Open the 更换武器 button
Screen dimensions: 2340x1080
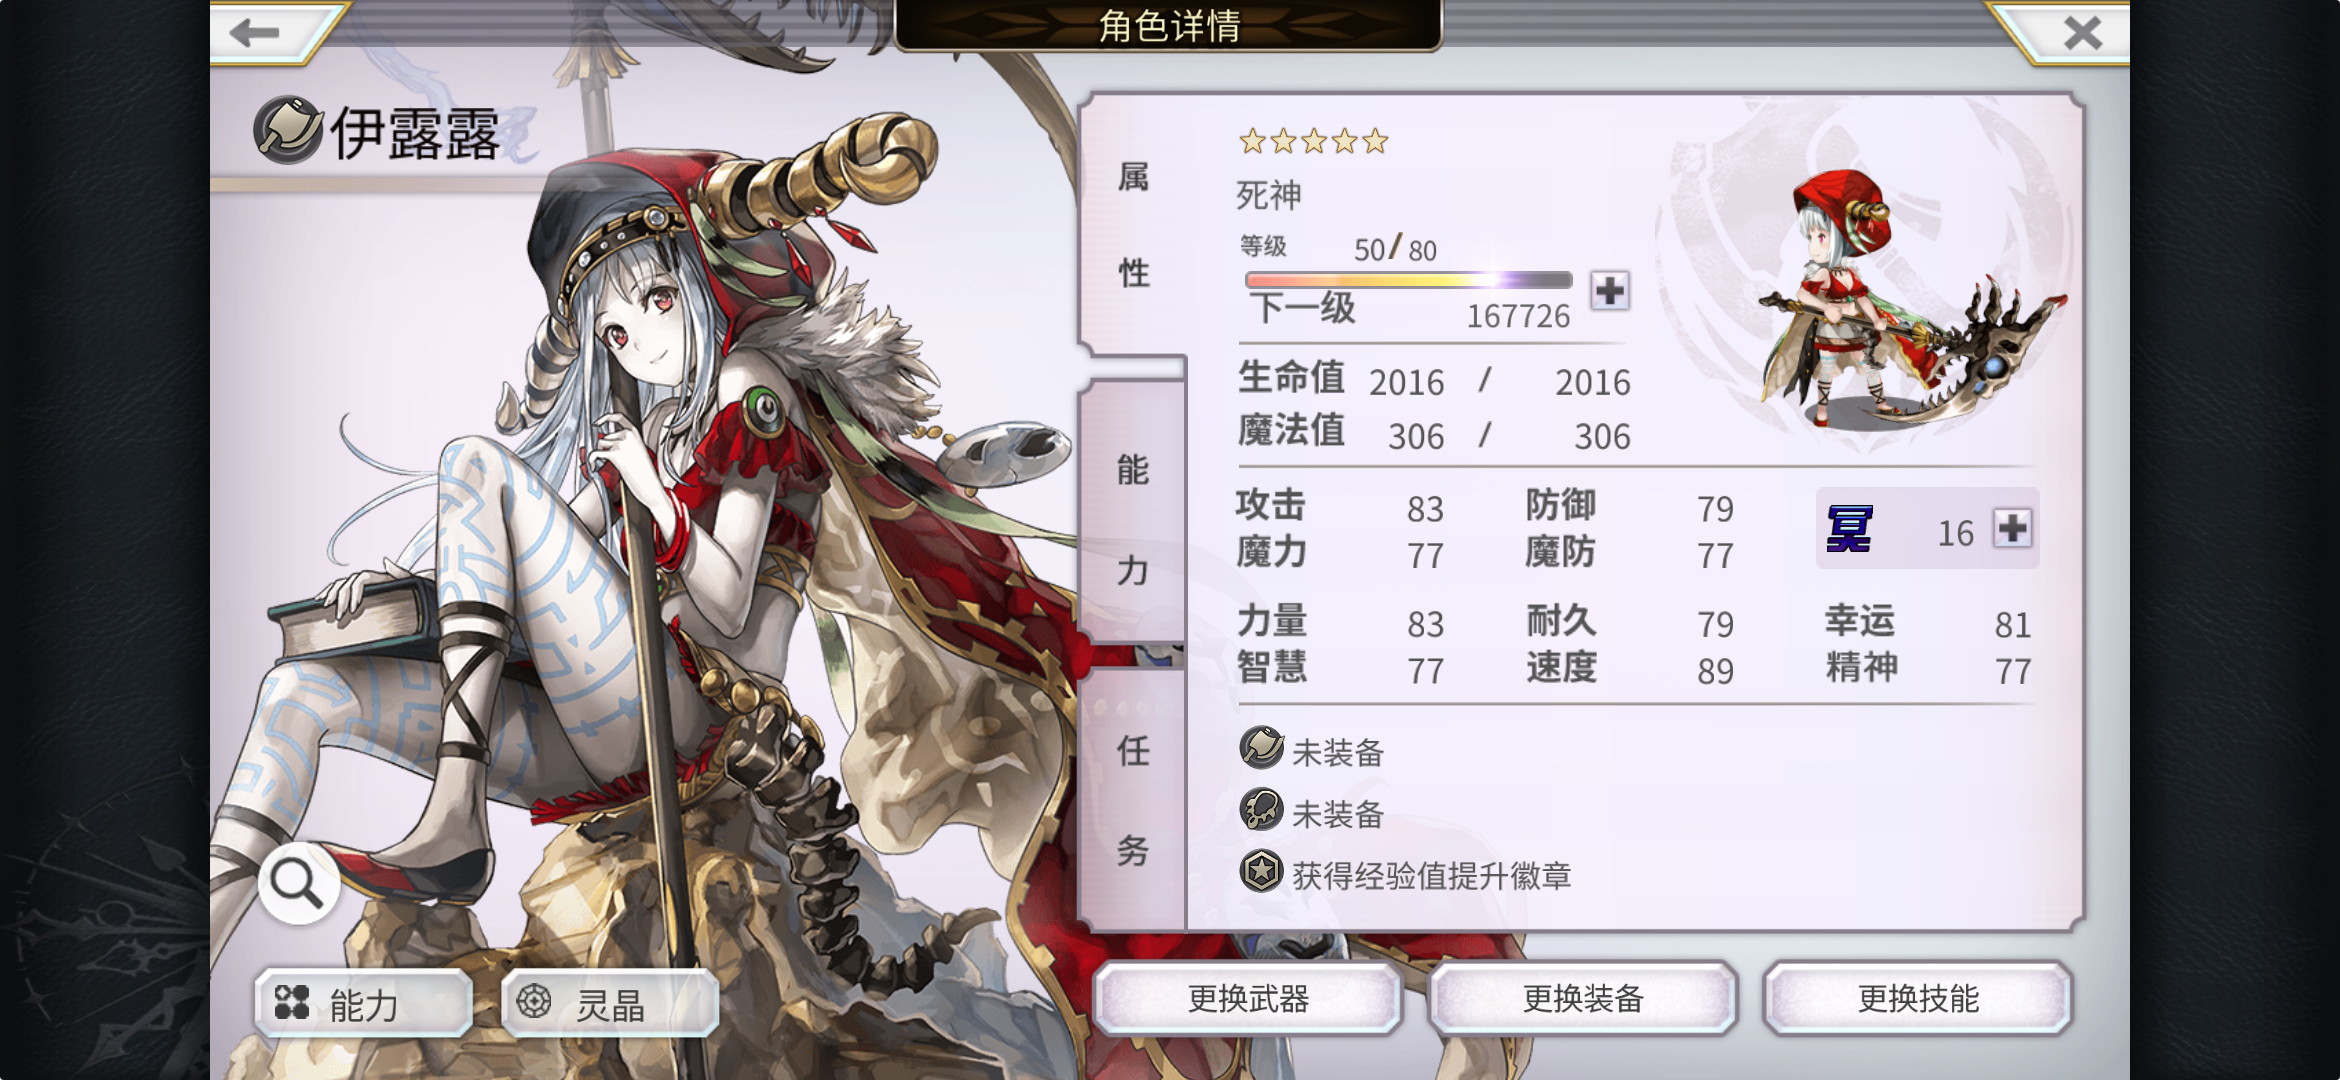point(1248,998)
